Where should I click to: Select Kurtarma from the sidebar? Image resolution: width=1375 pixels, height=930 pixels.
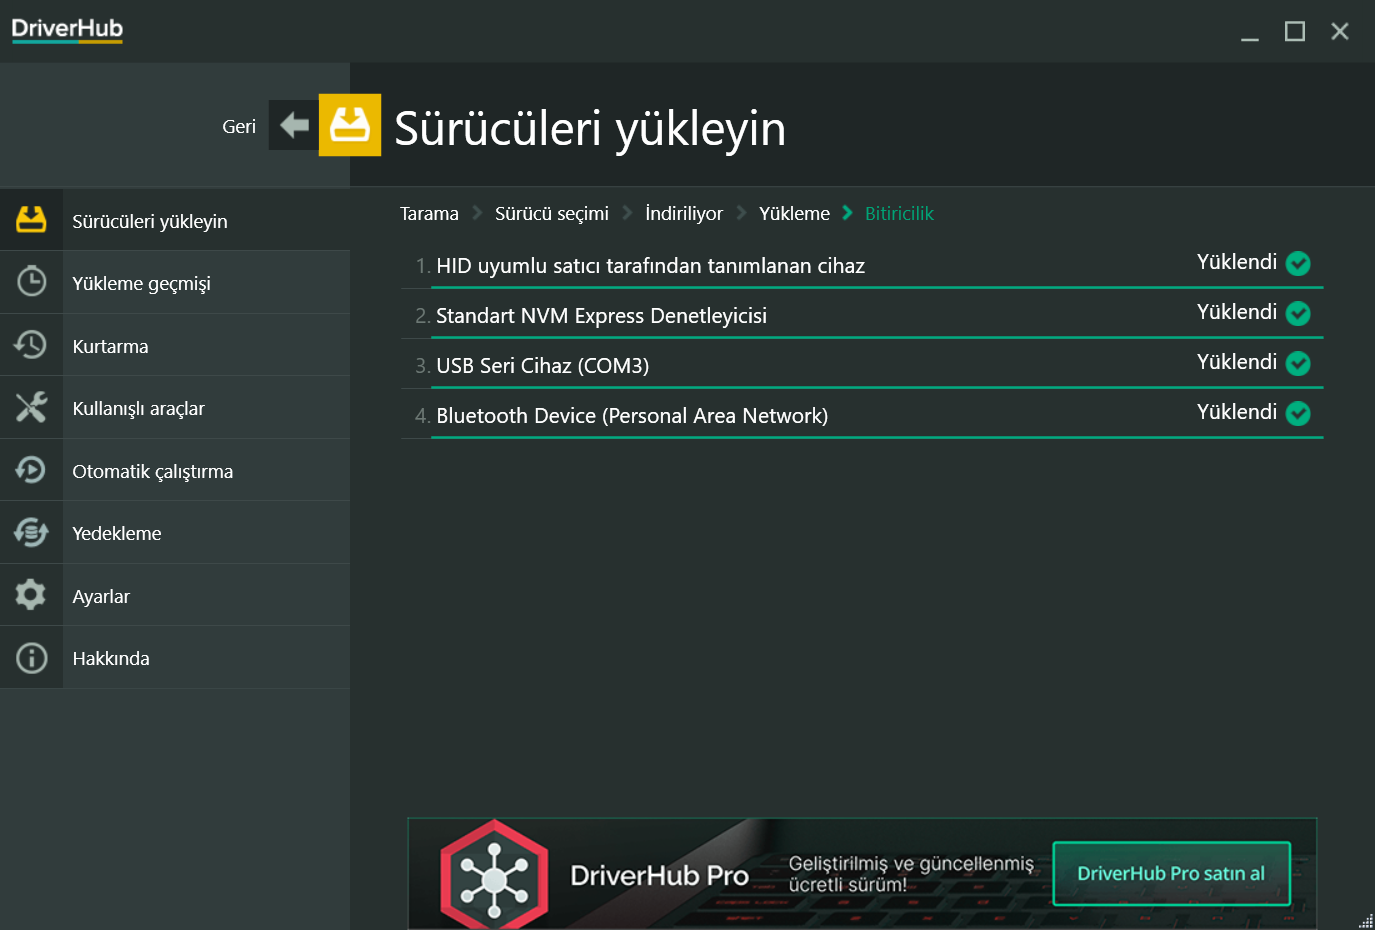(175, 345)
